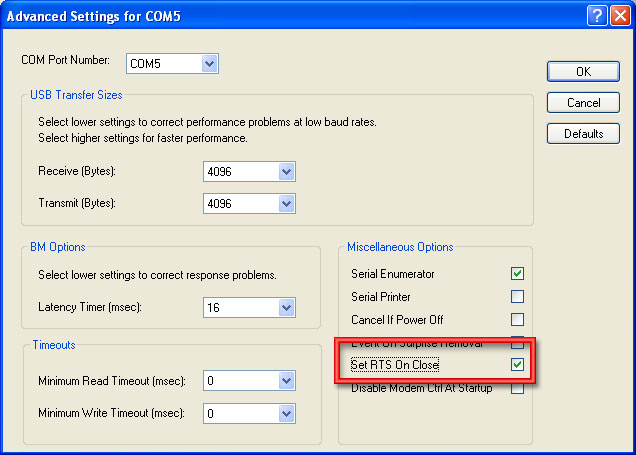Click the Serial Enumerator label

[x=393, y=274]
